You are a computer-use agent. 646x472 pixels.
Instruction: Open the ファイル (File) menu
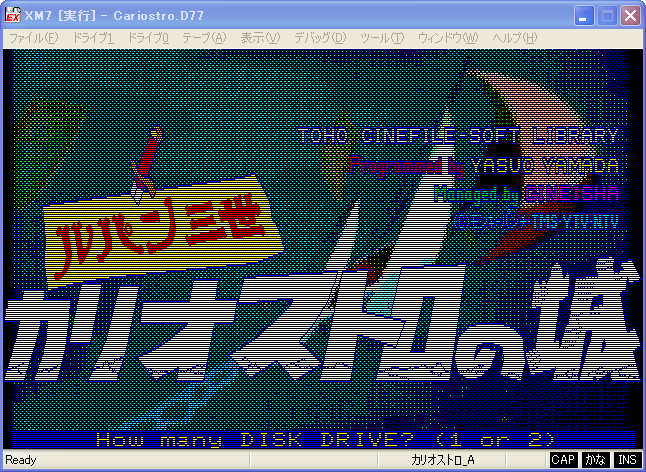[33, 38]
